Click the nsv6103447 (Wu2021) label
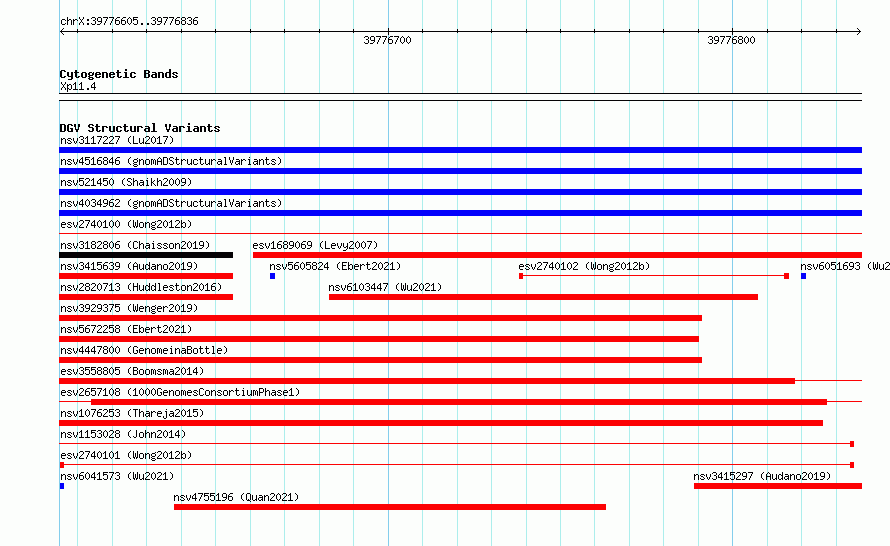Viewport: 890px width, 546px height. coord(385,287)
